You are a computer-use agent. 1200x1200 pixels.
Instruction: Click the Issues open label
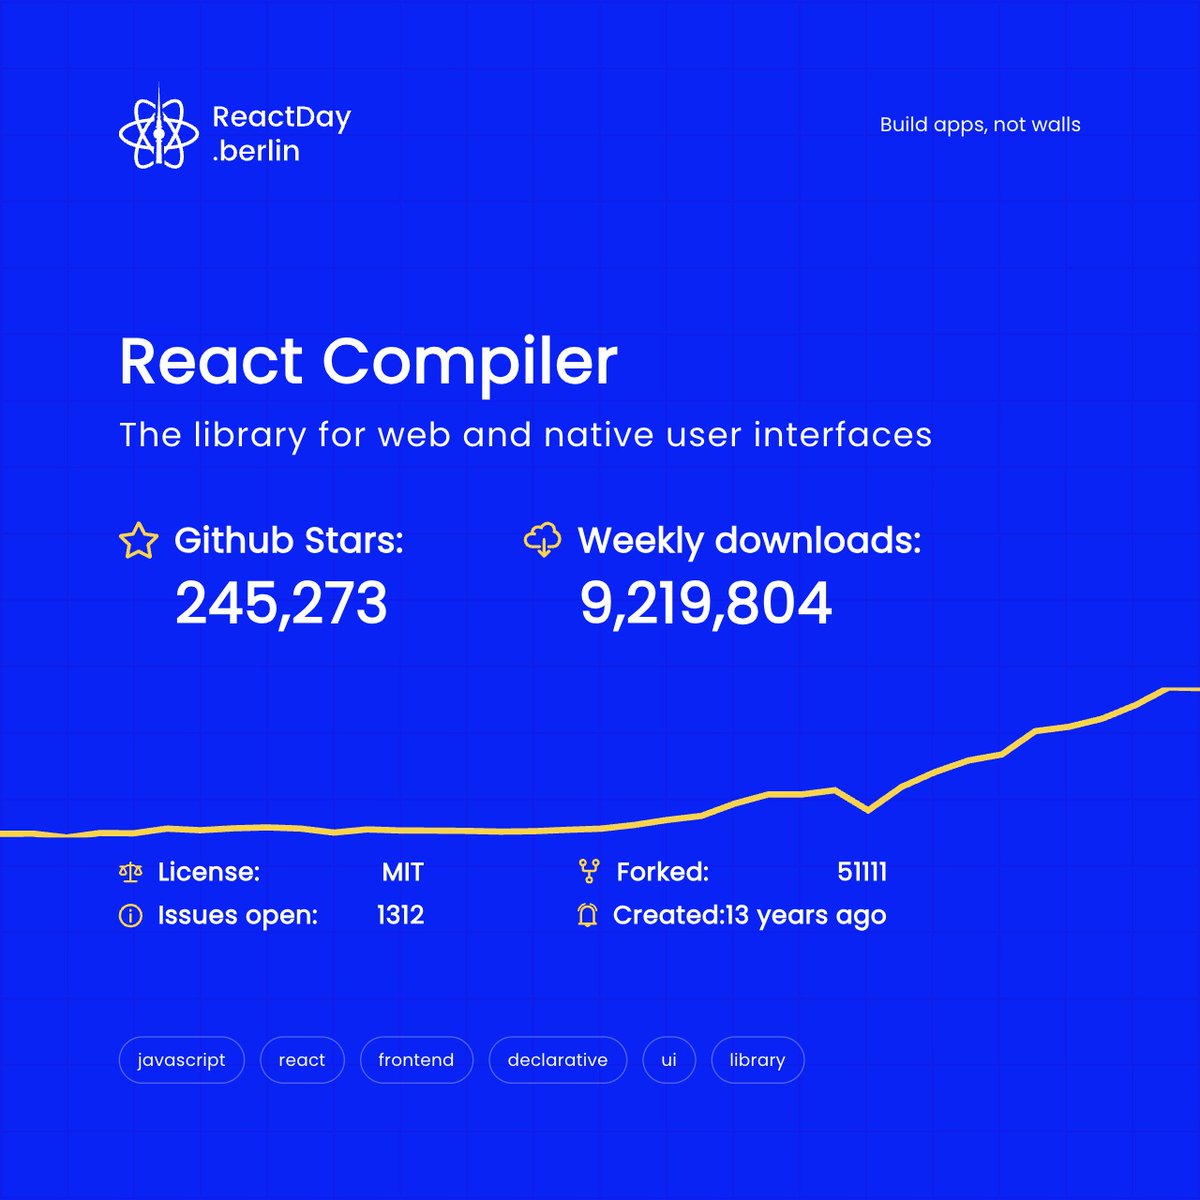[238, 915]
